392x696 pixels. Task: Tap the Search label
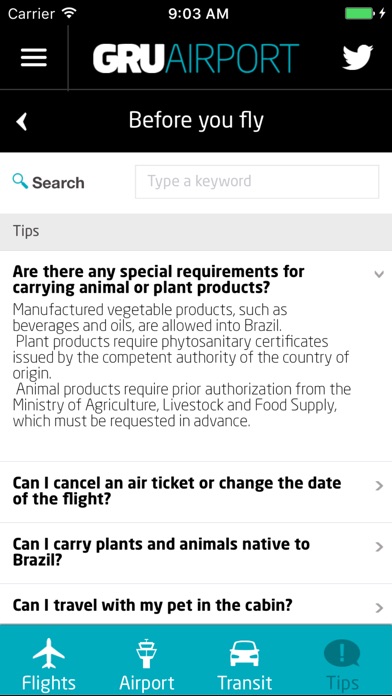coord(58,182)
